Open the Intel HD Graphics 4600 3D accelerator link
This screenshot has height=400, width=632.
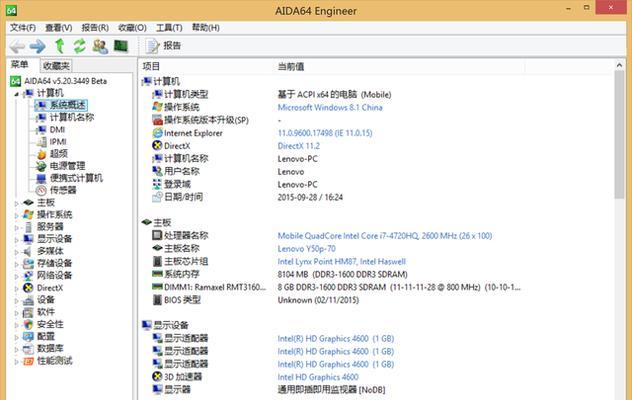coord(318,377)
